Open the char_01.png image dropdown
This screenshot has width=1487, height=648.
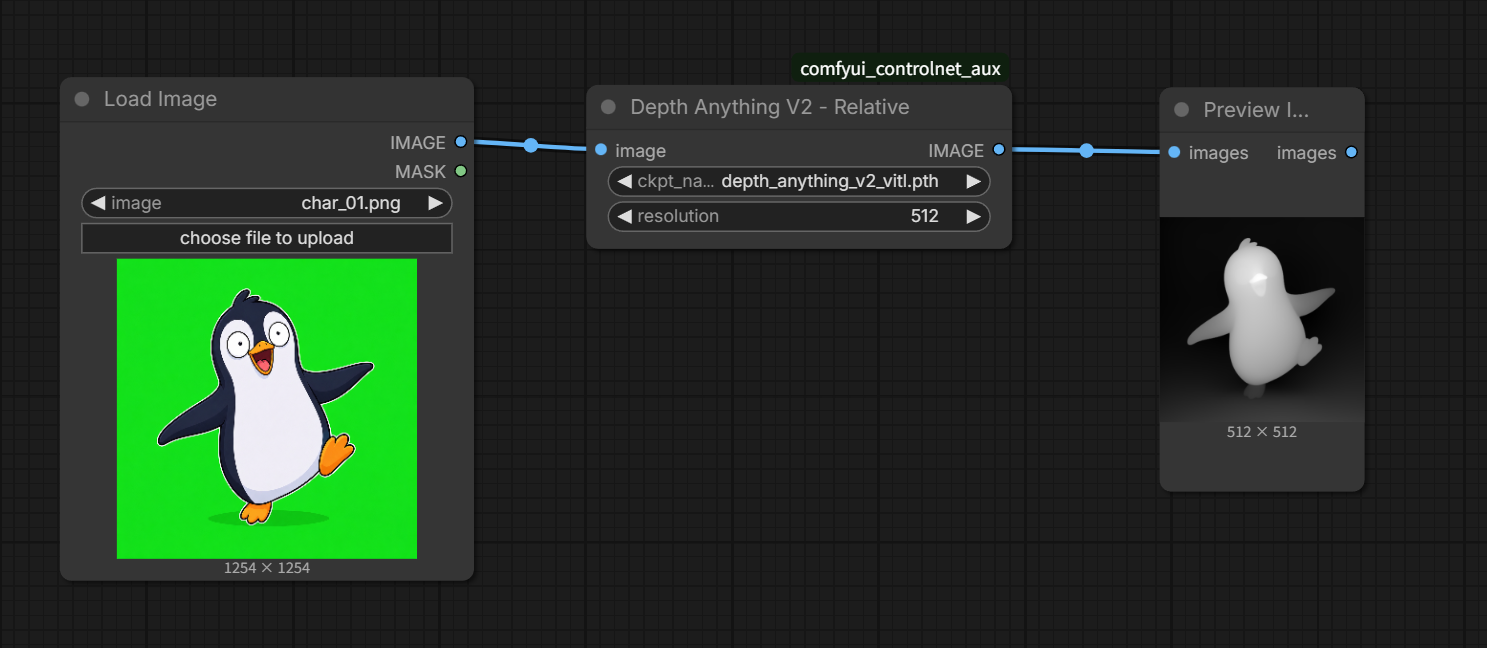click(x=267, y=203)
